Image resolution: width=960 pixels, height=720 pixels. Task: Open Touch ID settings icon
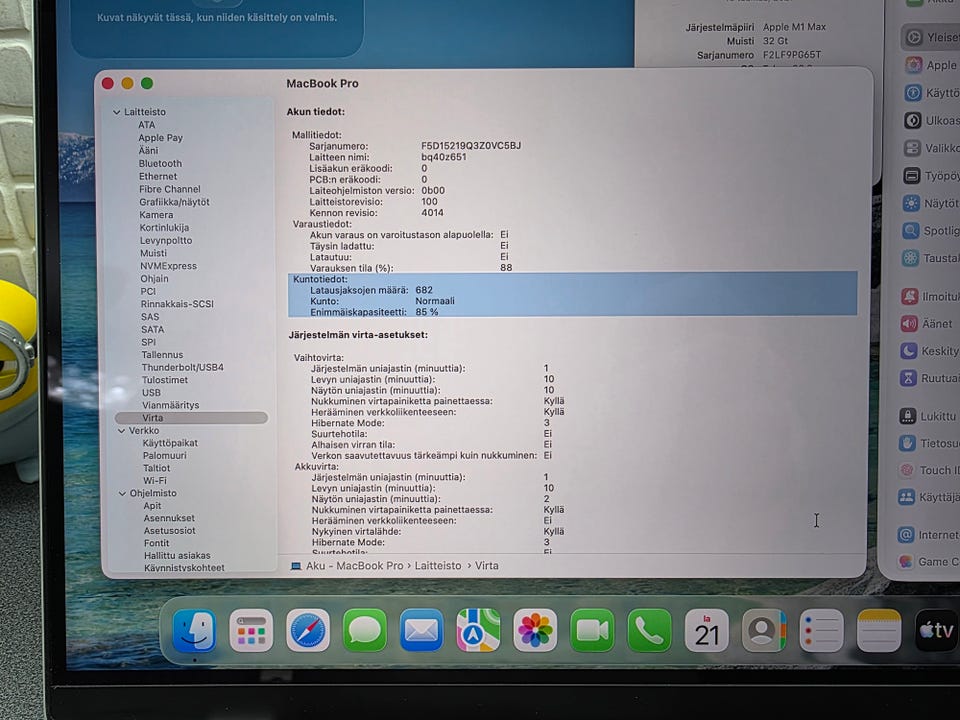point(906,470)
